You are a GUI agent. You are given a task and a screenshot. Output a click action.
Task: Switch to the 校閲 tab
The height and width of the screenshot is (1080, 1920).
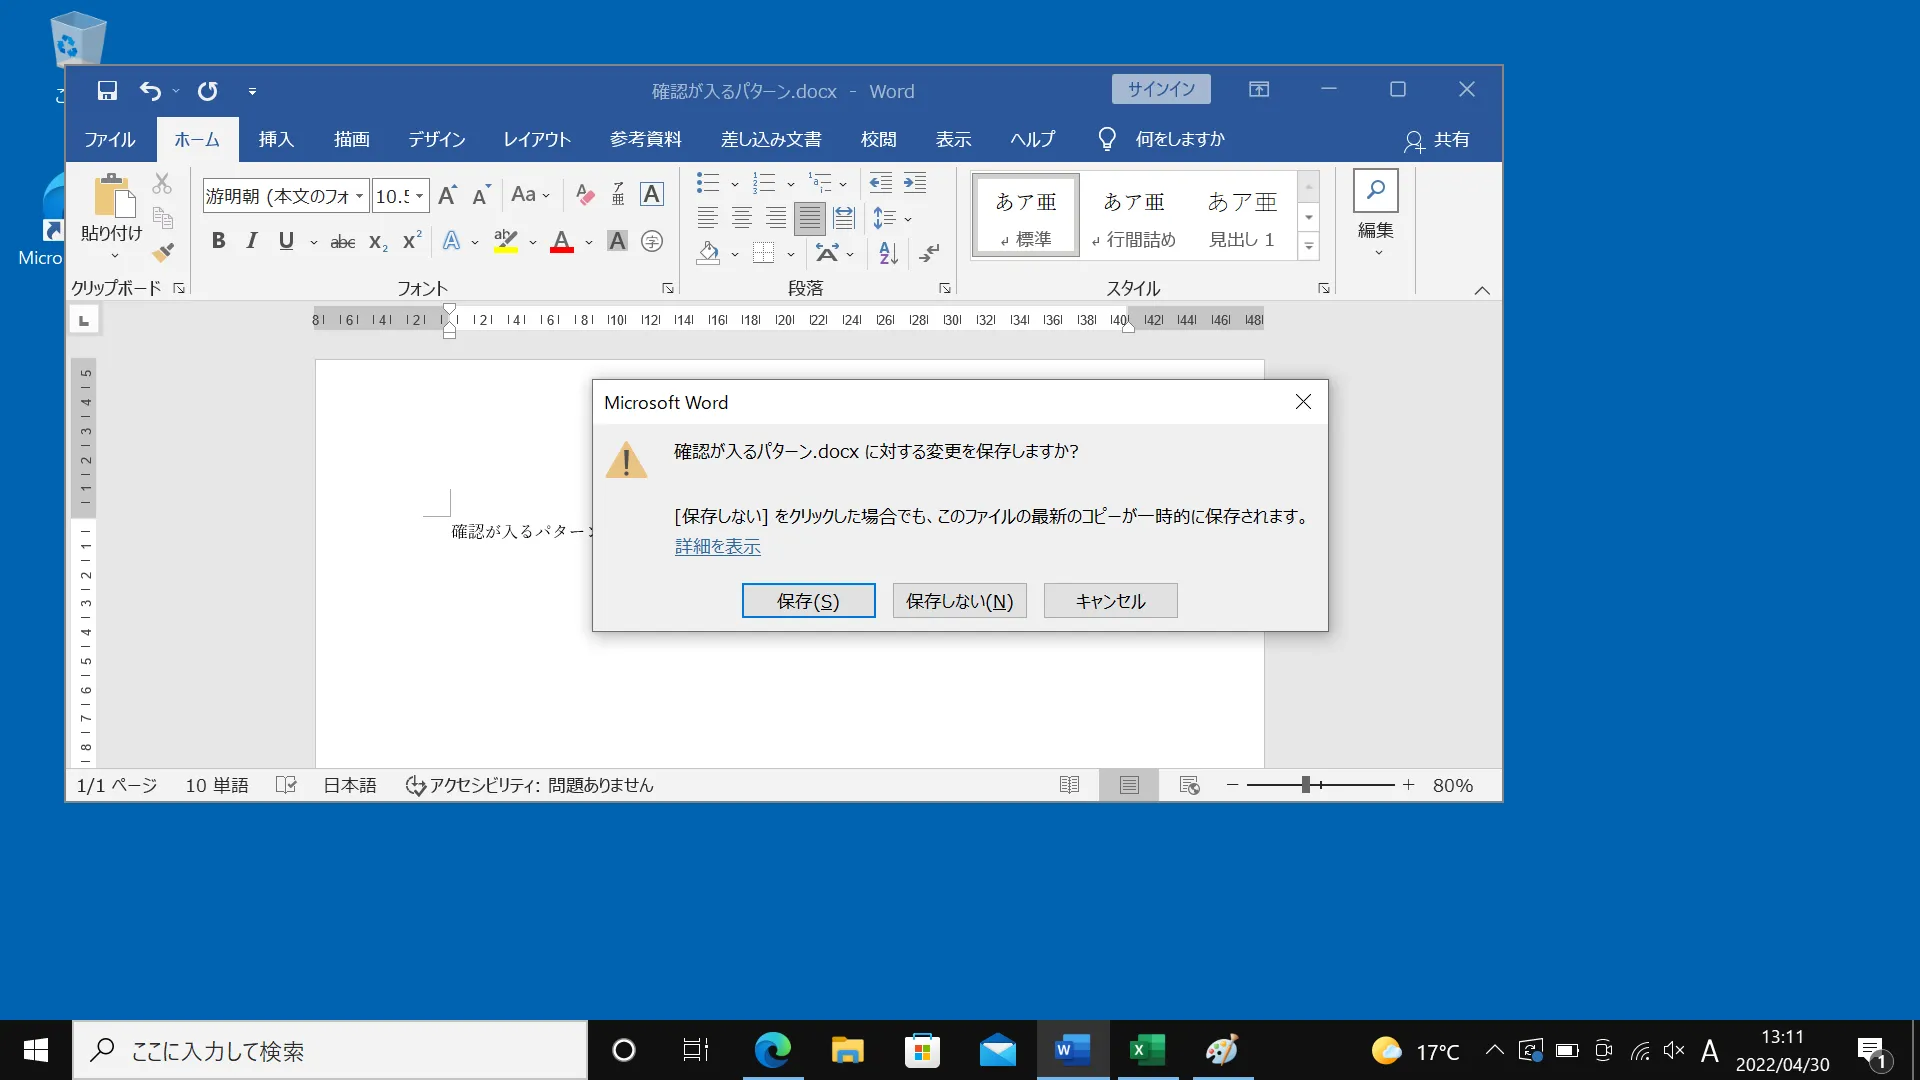point(879,140)
